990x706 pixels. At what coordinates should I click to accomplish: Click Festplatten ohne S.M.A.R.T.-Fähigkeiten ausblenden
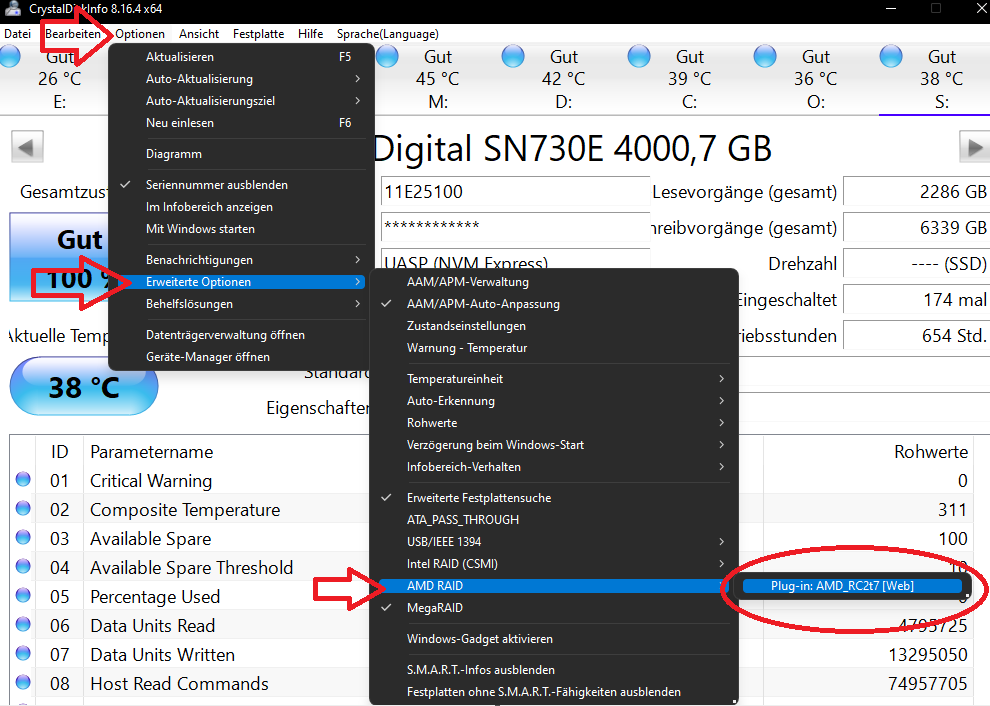tap(554, 691)
